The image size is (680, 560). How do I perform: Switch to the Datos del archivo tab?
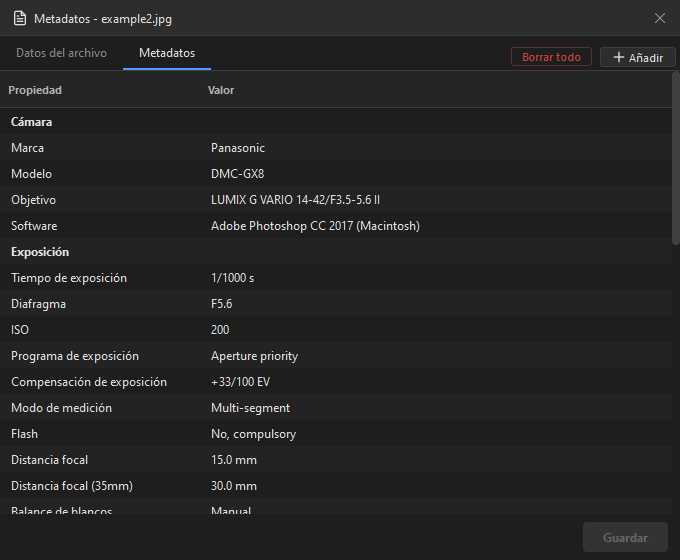pos(61,53)
